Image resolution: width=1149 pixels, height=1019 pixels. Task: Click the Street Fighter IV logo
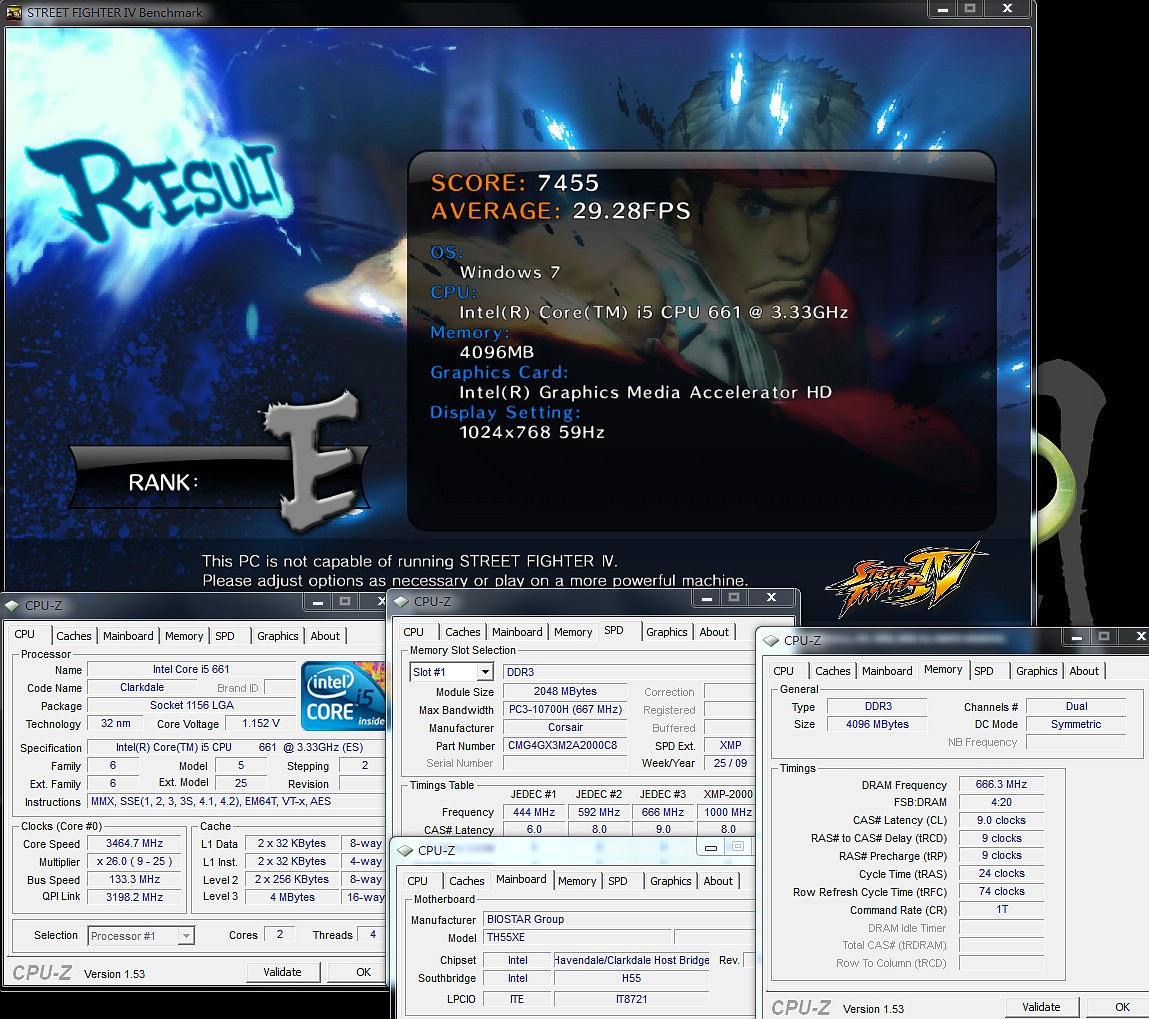click(x=906, y=582)
